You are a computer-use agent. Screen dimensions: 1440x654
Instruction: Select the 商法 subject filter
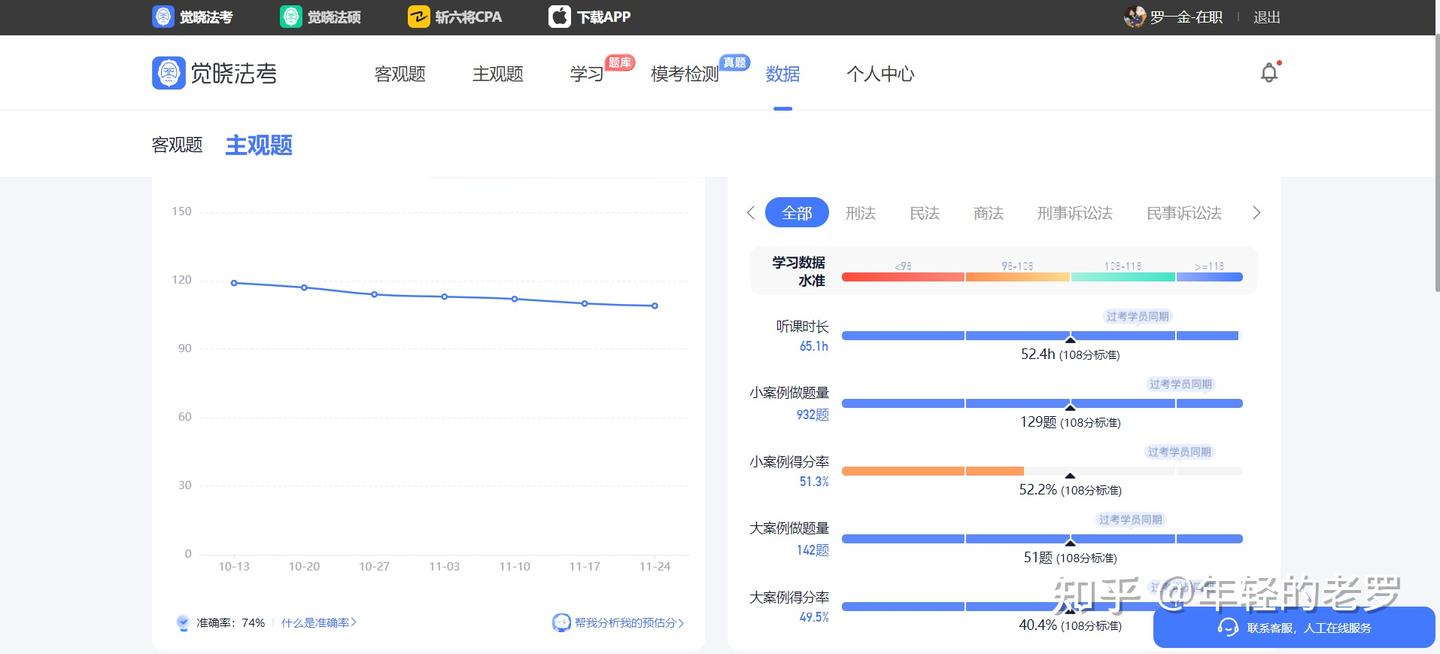click(x=989, y=213)
